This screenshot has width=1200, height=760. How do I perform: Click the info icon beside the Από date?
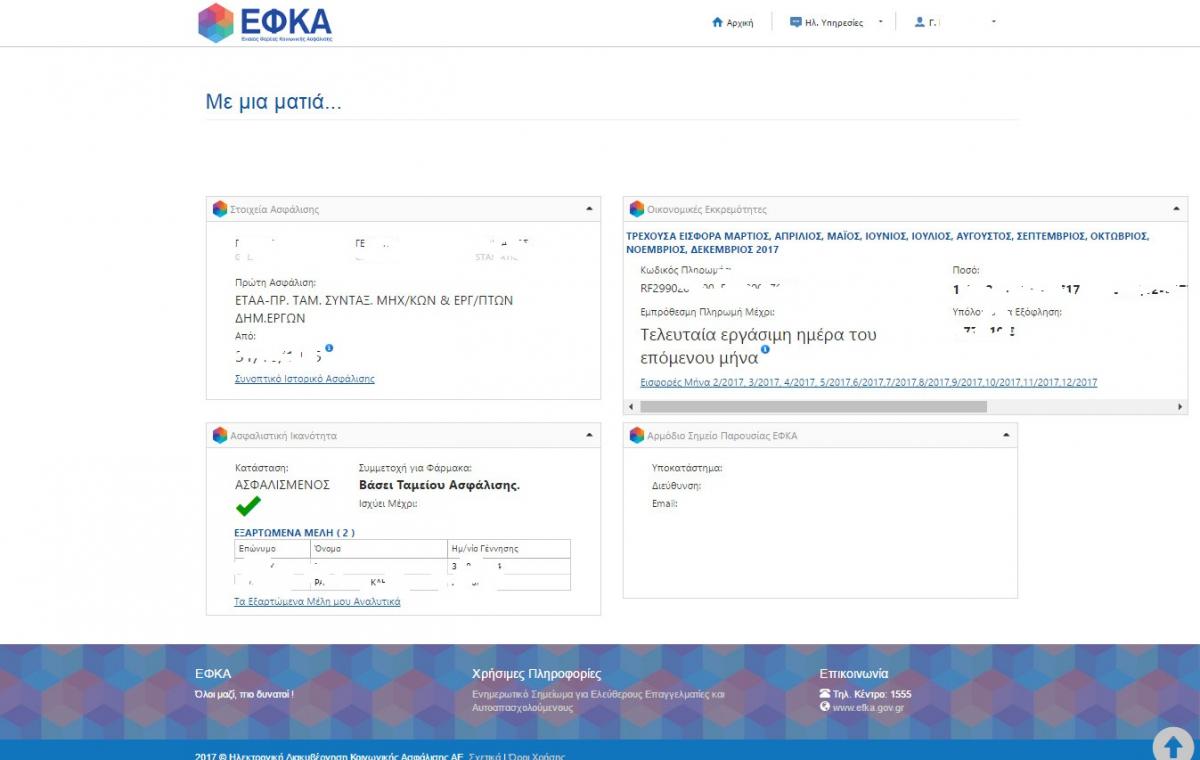pos(329,348)
